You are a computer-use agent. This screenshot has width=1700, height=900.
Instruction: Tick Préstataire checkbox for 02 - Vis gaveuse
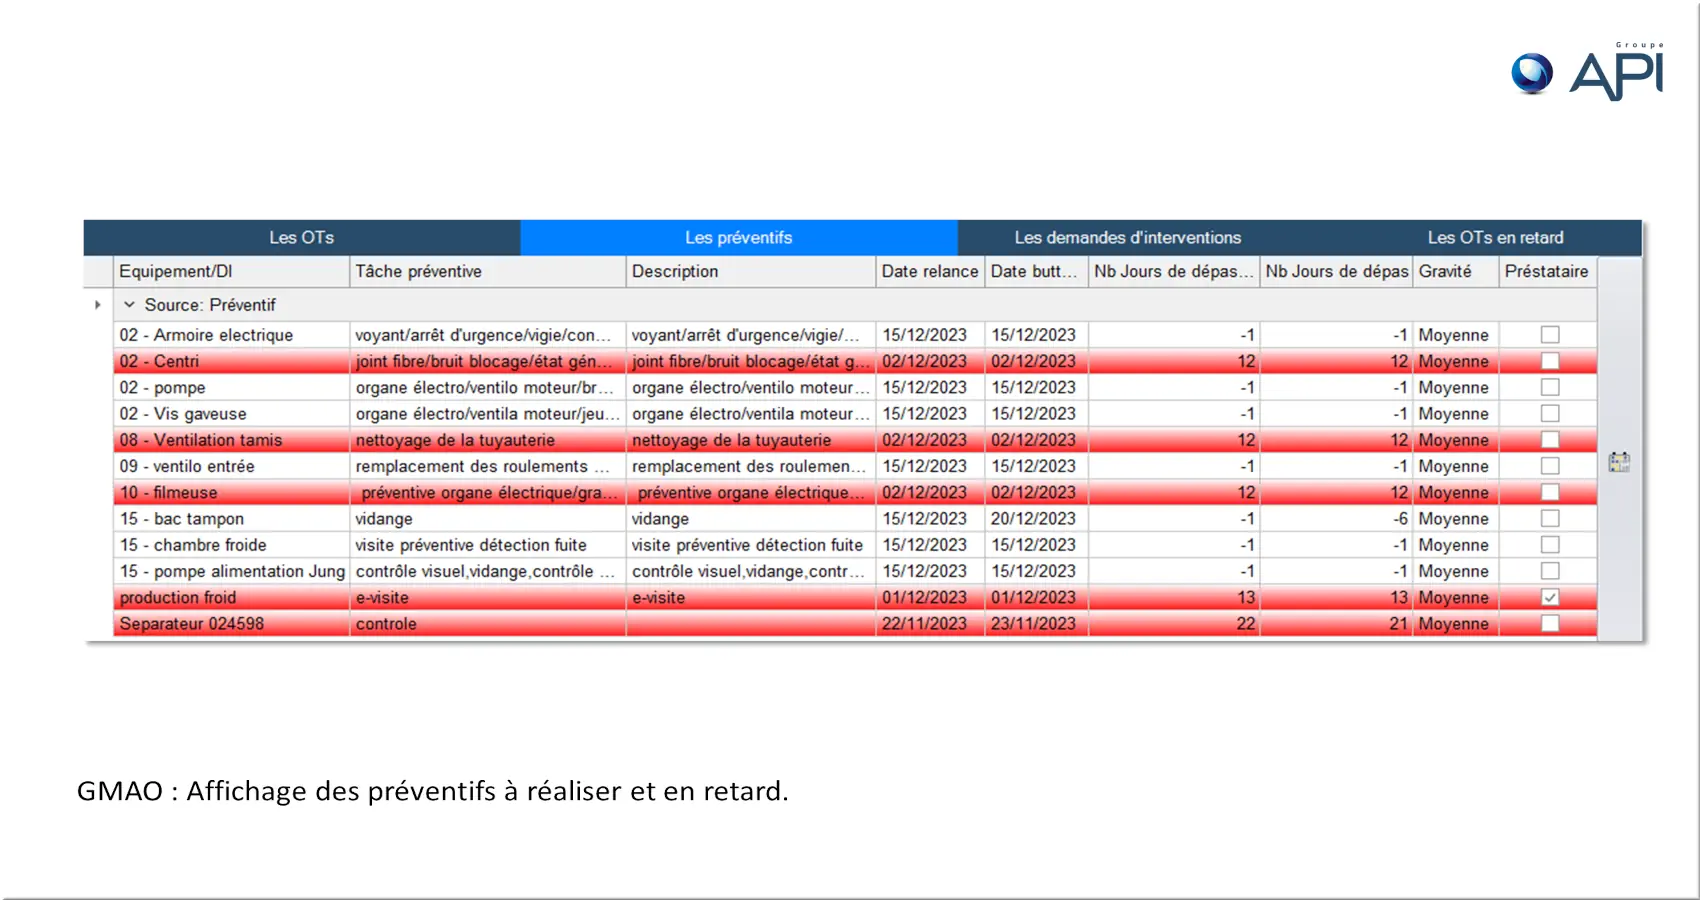(1550, 413)
